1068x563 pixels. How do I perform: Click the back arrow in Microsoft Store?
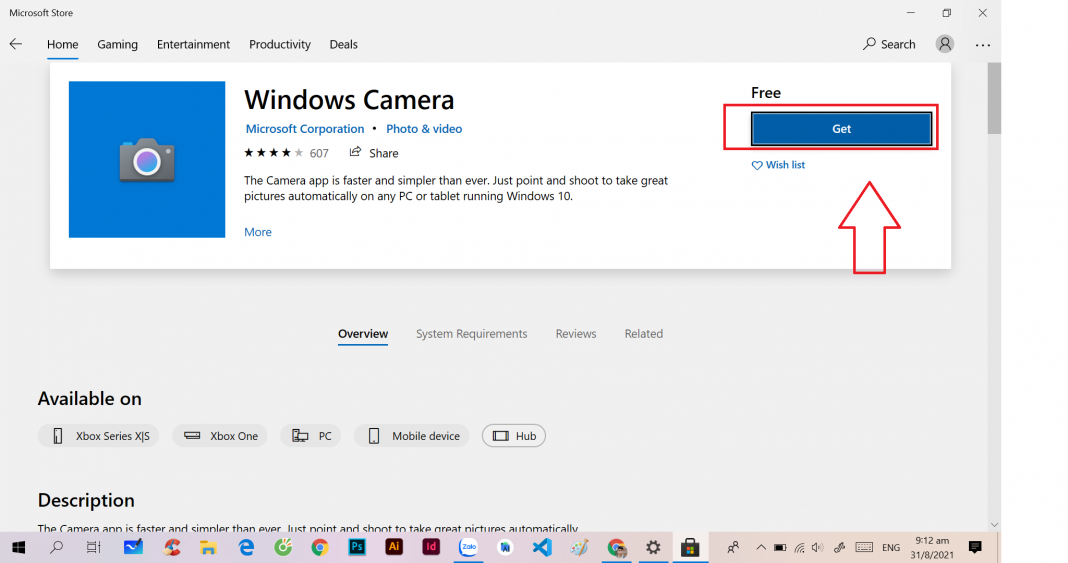click(x=16, y=44)
